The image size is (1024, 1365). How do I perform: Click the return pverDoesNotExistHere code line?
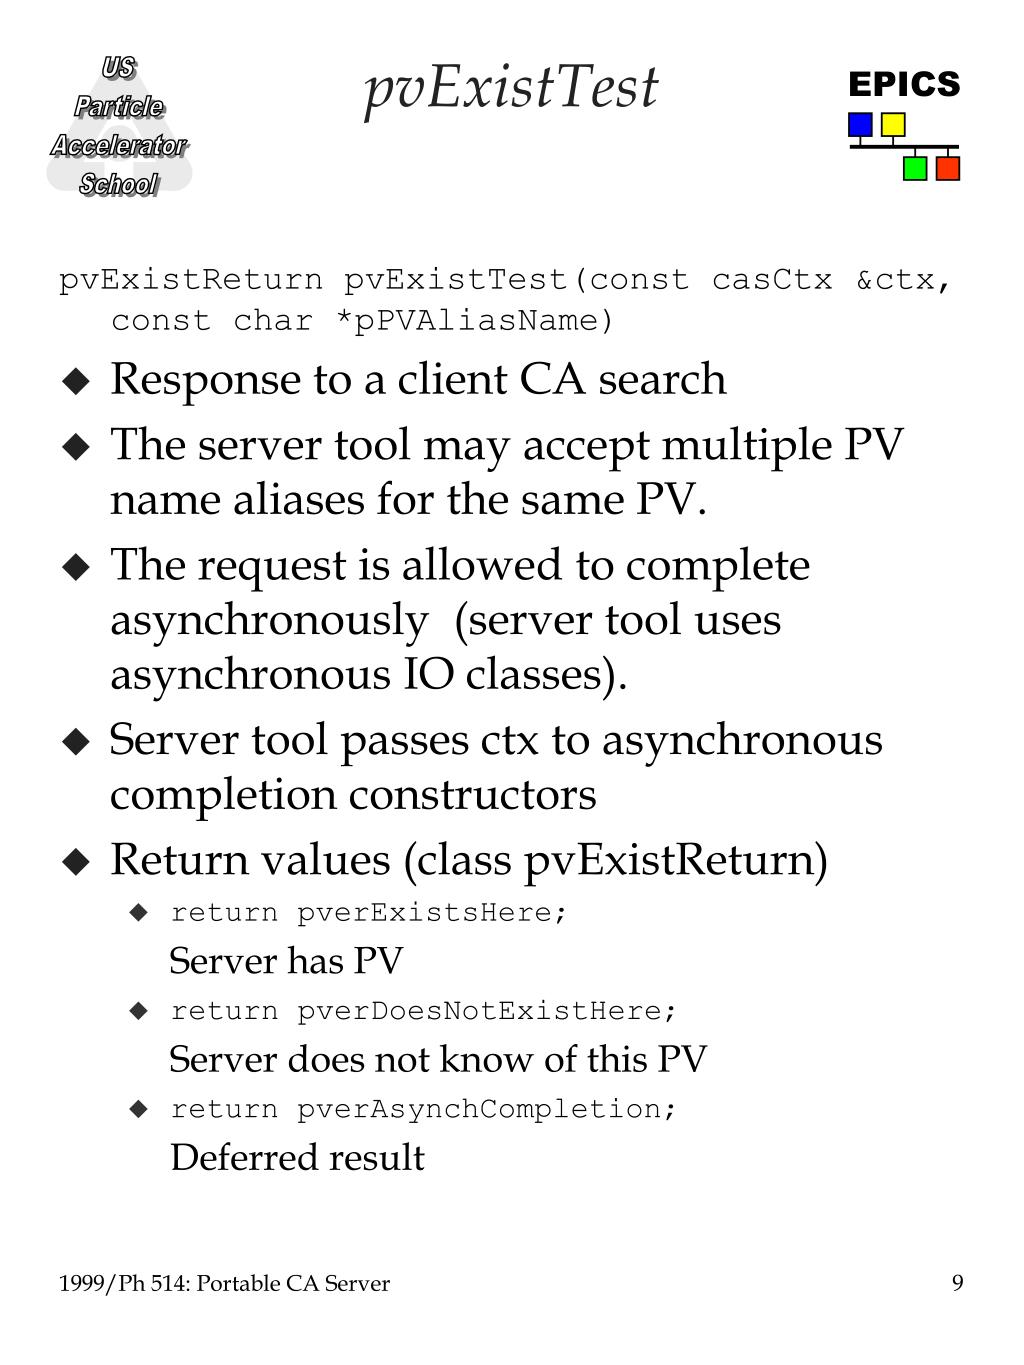(x=424, y=1011)
